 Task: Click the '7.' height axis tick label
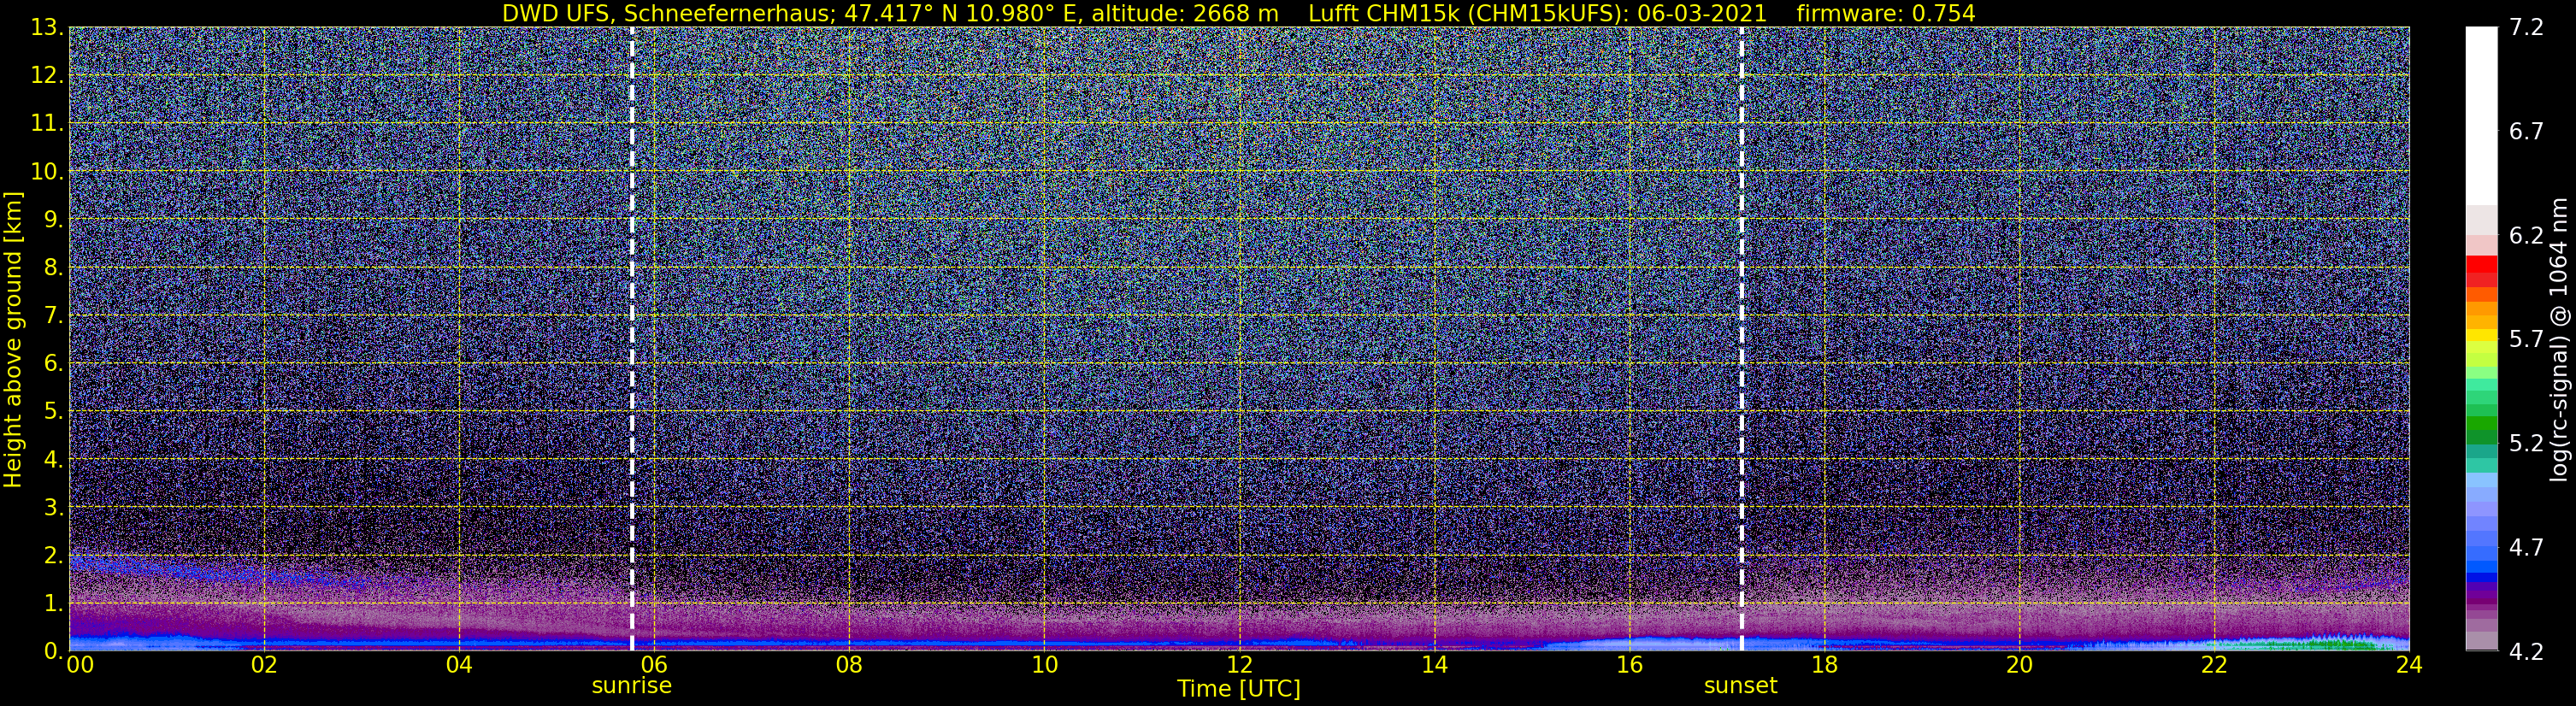[54, 315]
